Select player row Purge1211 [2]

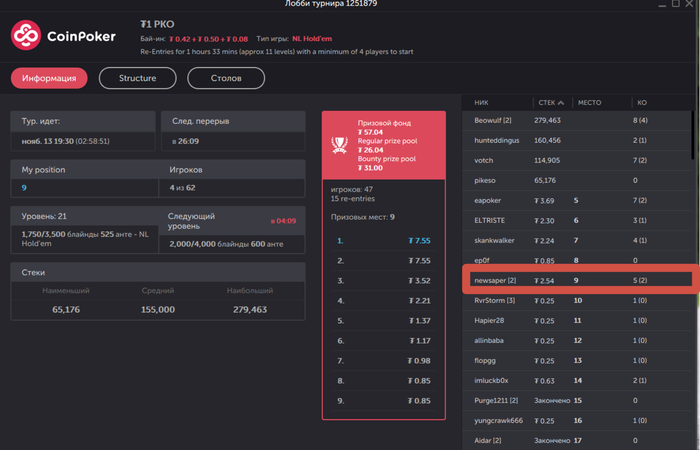click(x=577, y=400)
